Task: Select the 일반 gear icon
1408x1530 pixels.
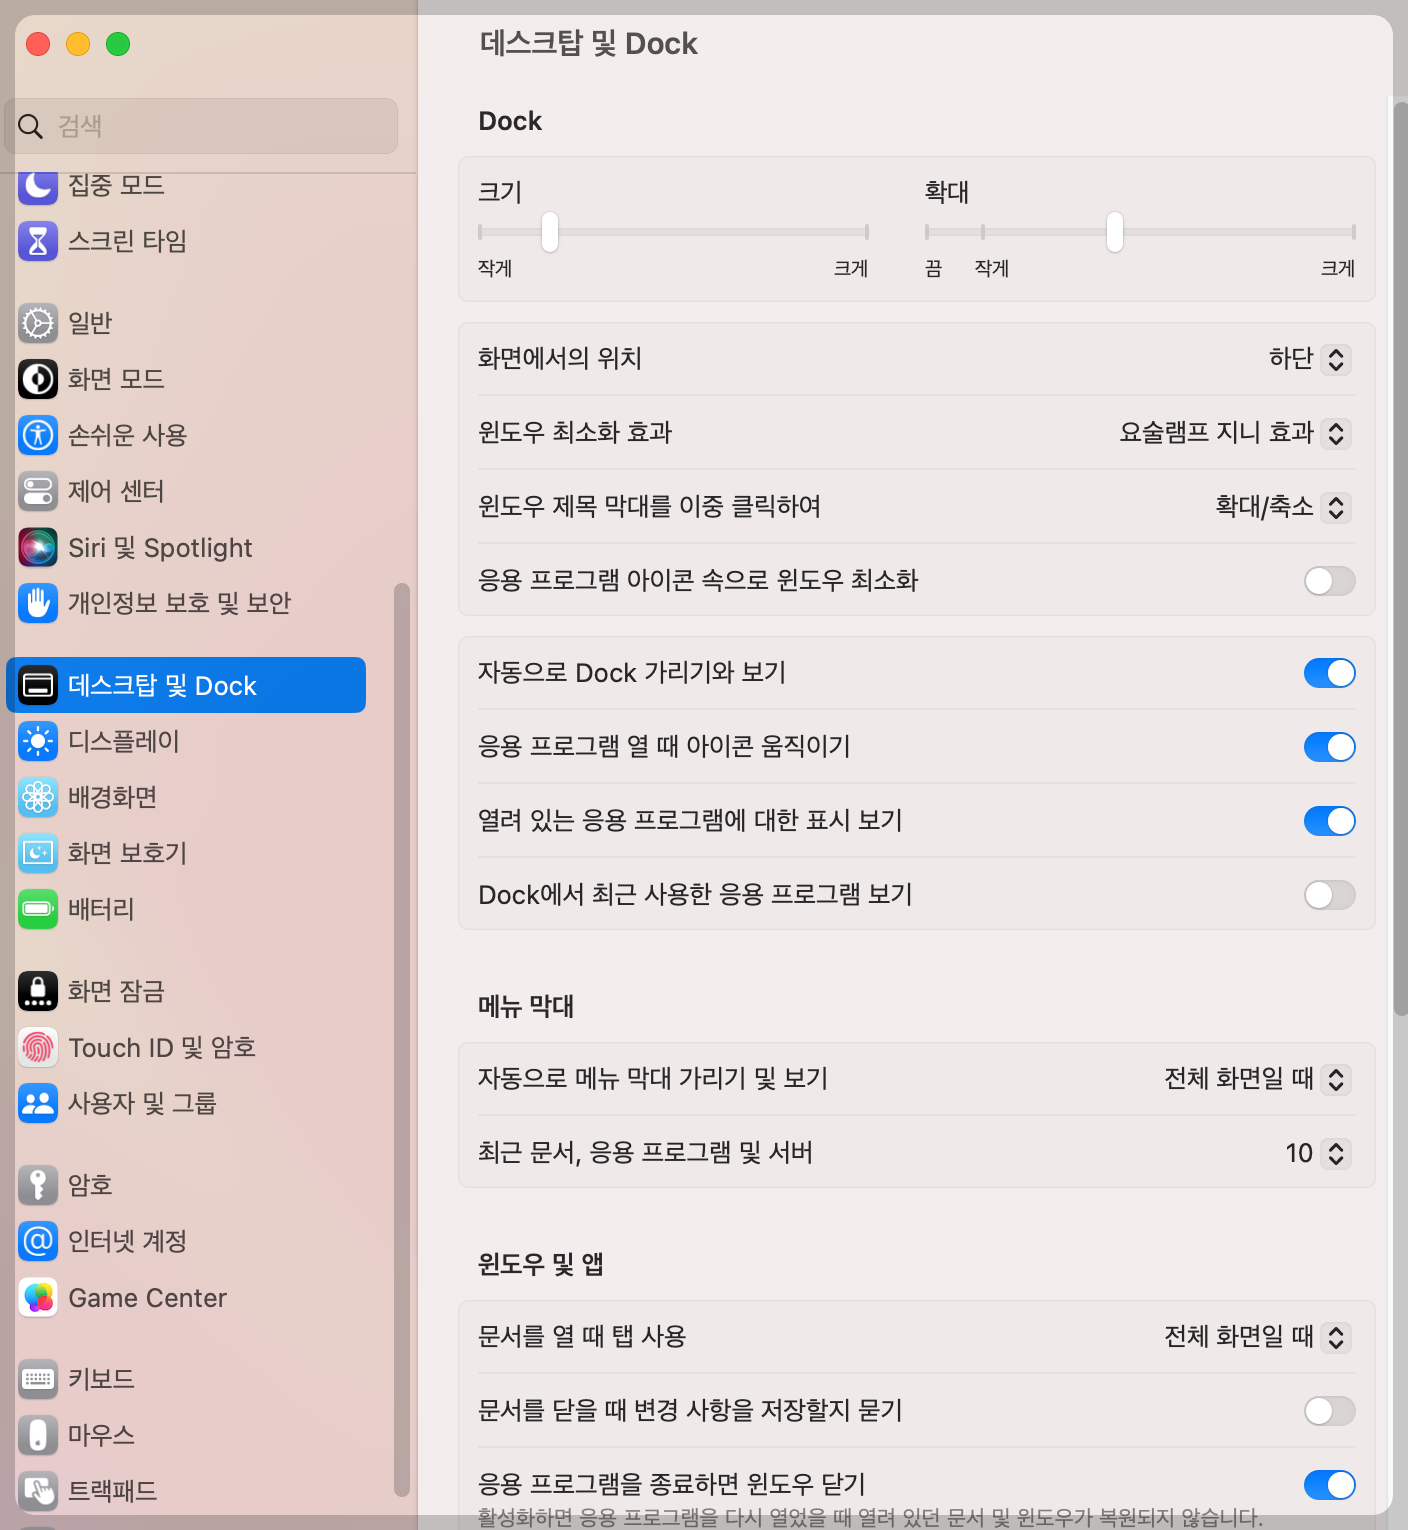Action: pos(38,323)
